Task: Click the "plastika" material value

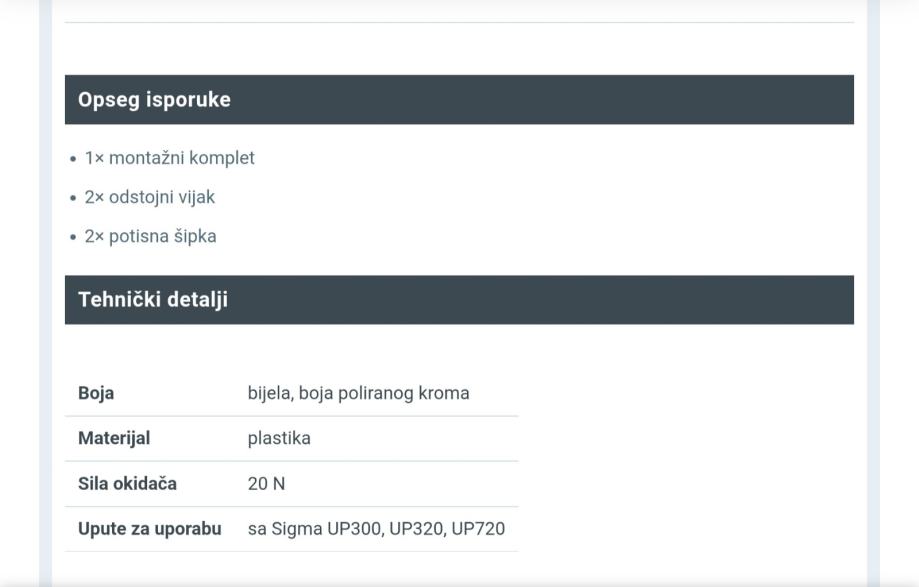Action: 279,438
